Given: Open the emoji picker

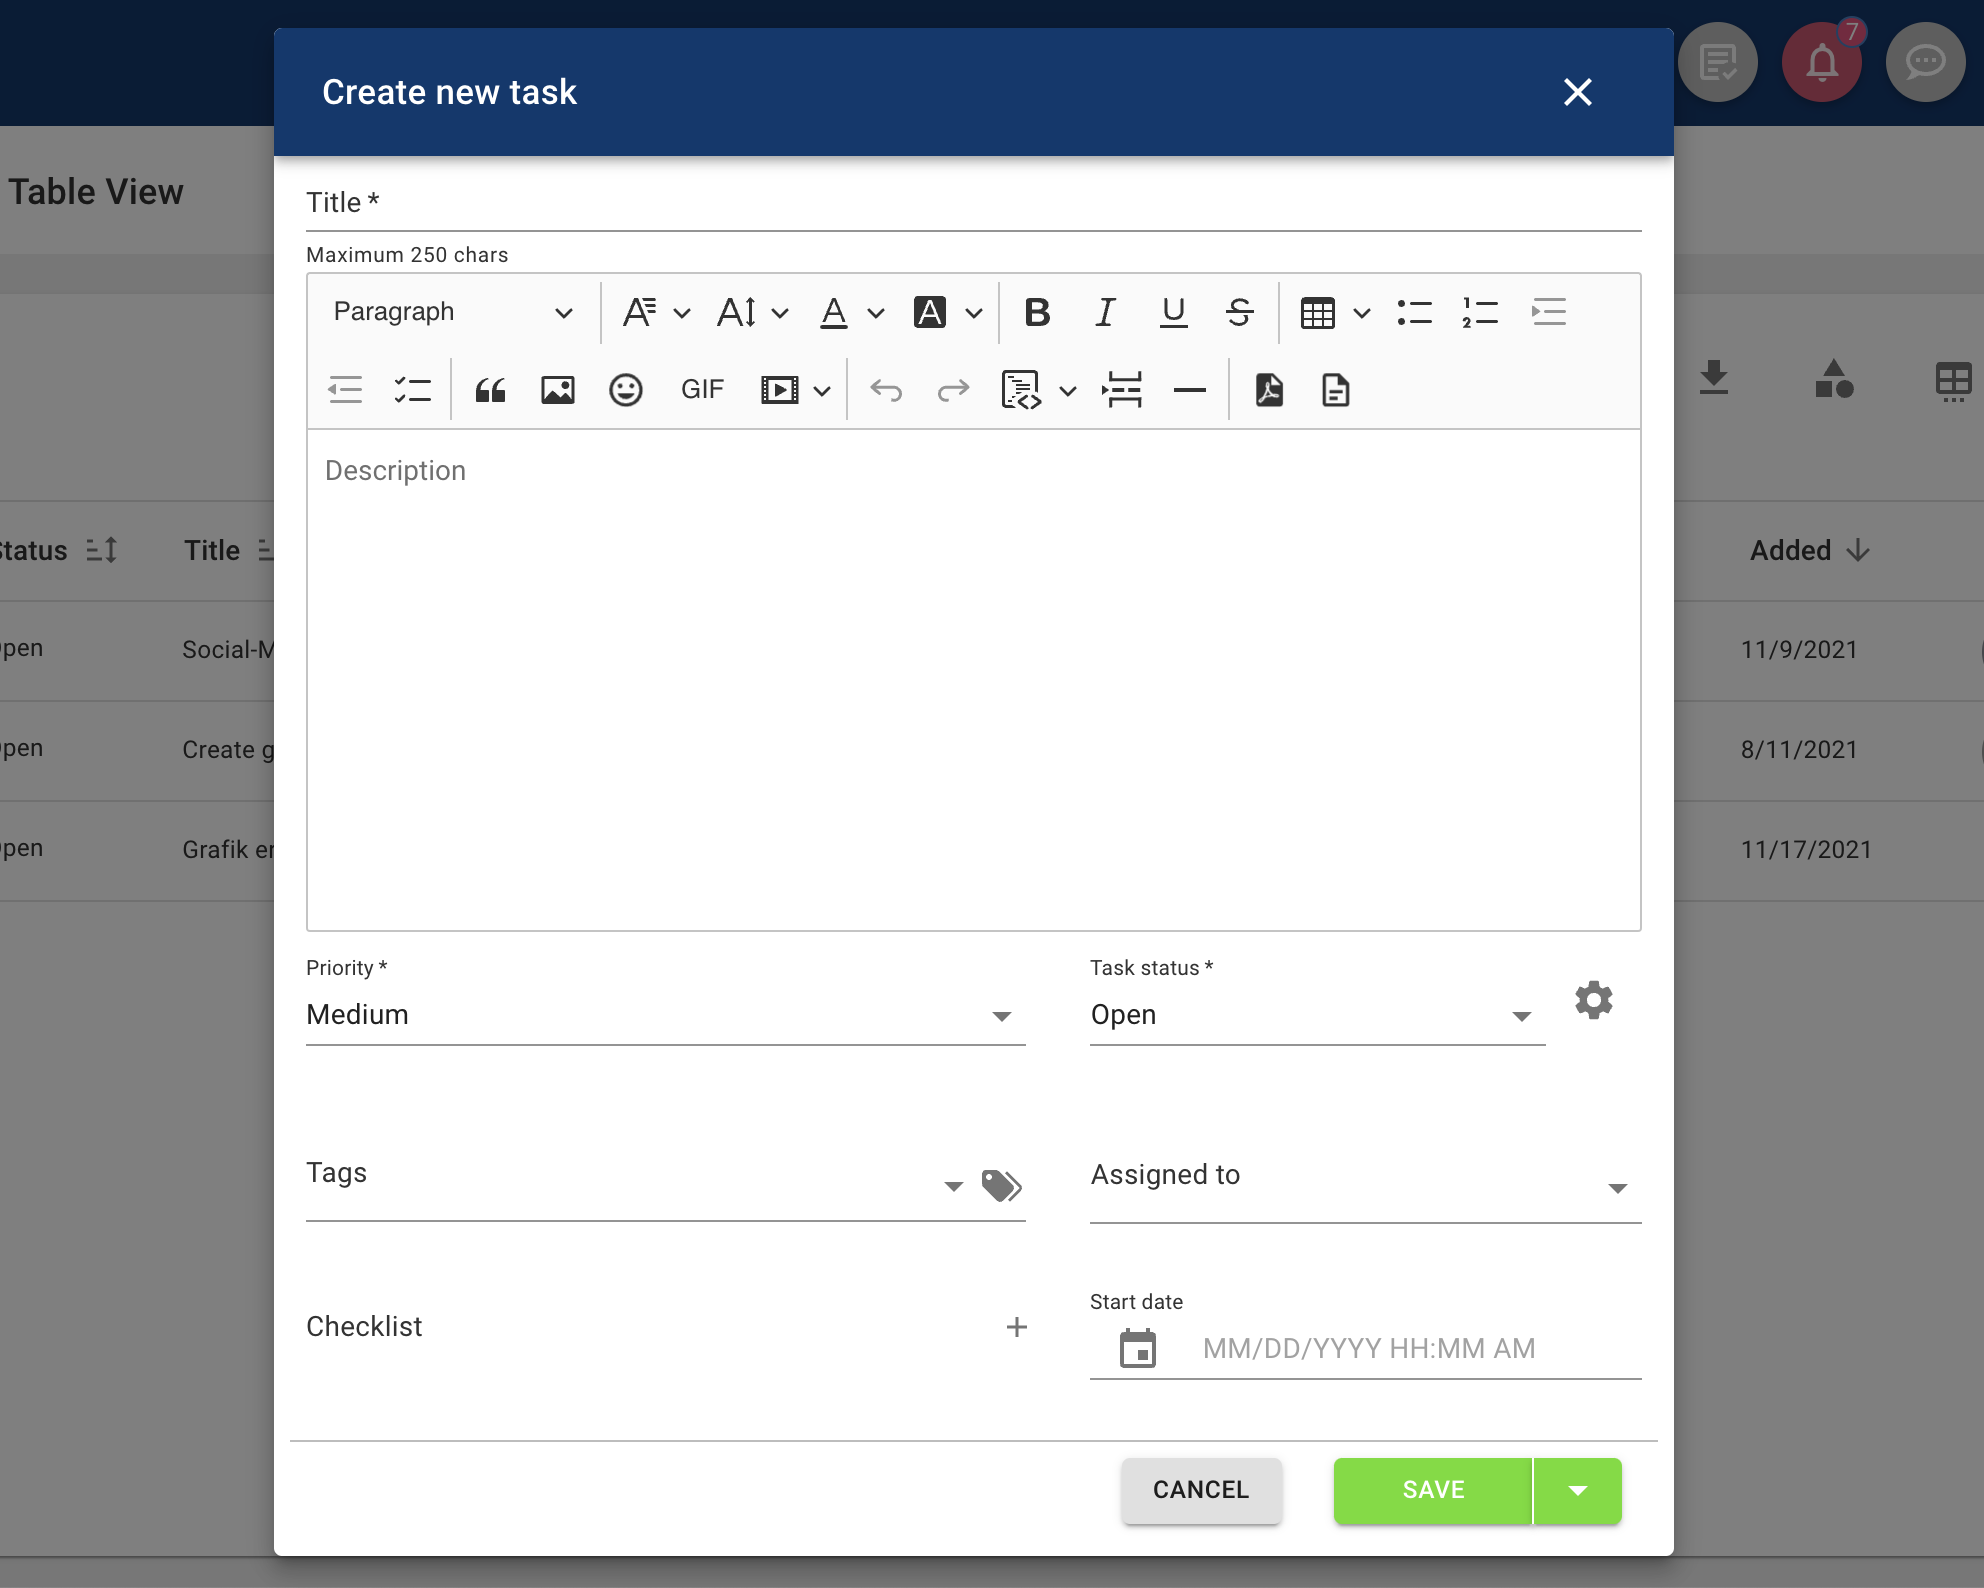Looking at the screenshot, I should (626, 390).
